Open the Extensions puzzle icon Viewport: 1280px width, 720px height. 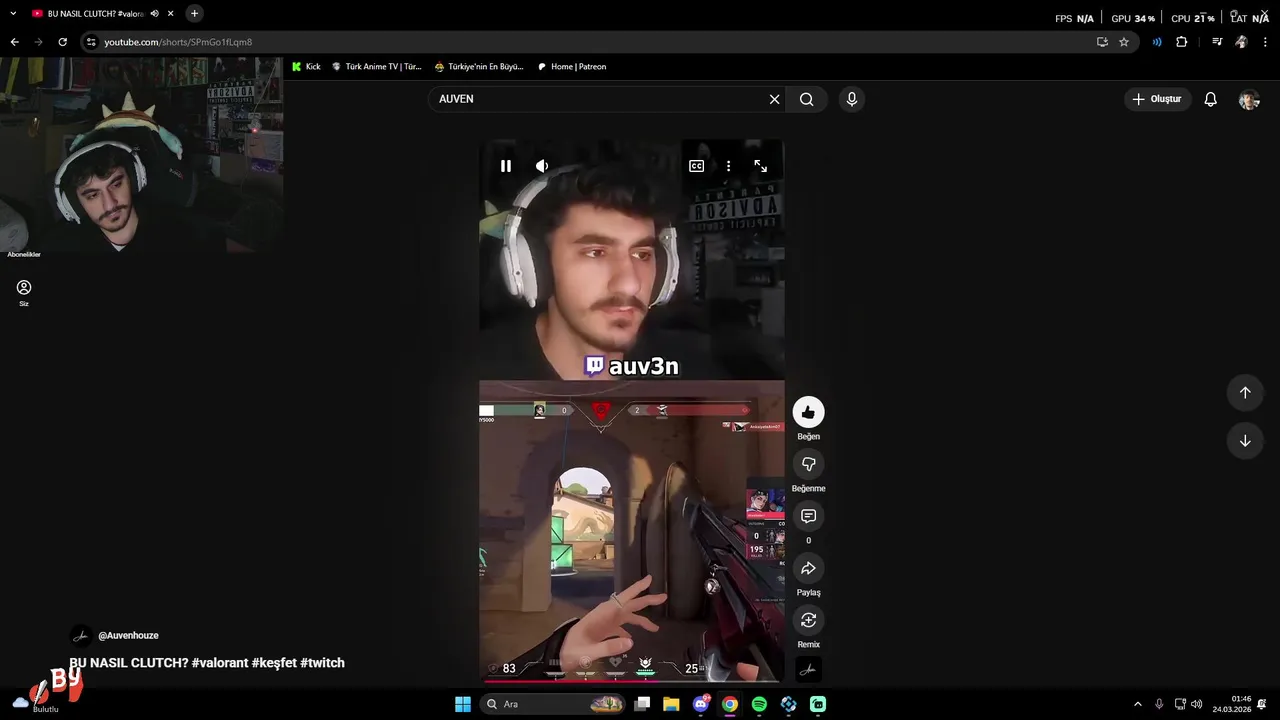[1181, 42]
